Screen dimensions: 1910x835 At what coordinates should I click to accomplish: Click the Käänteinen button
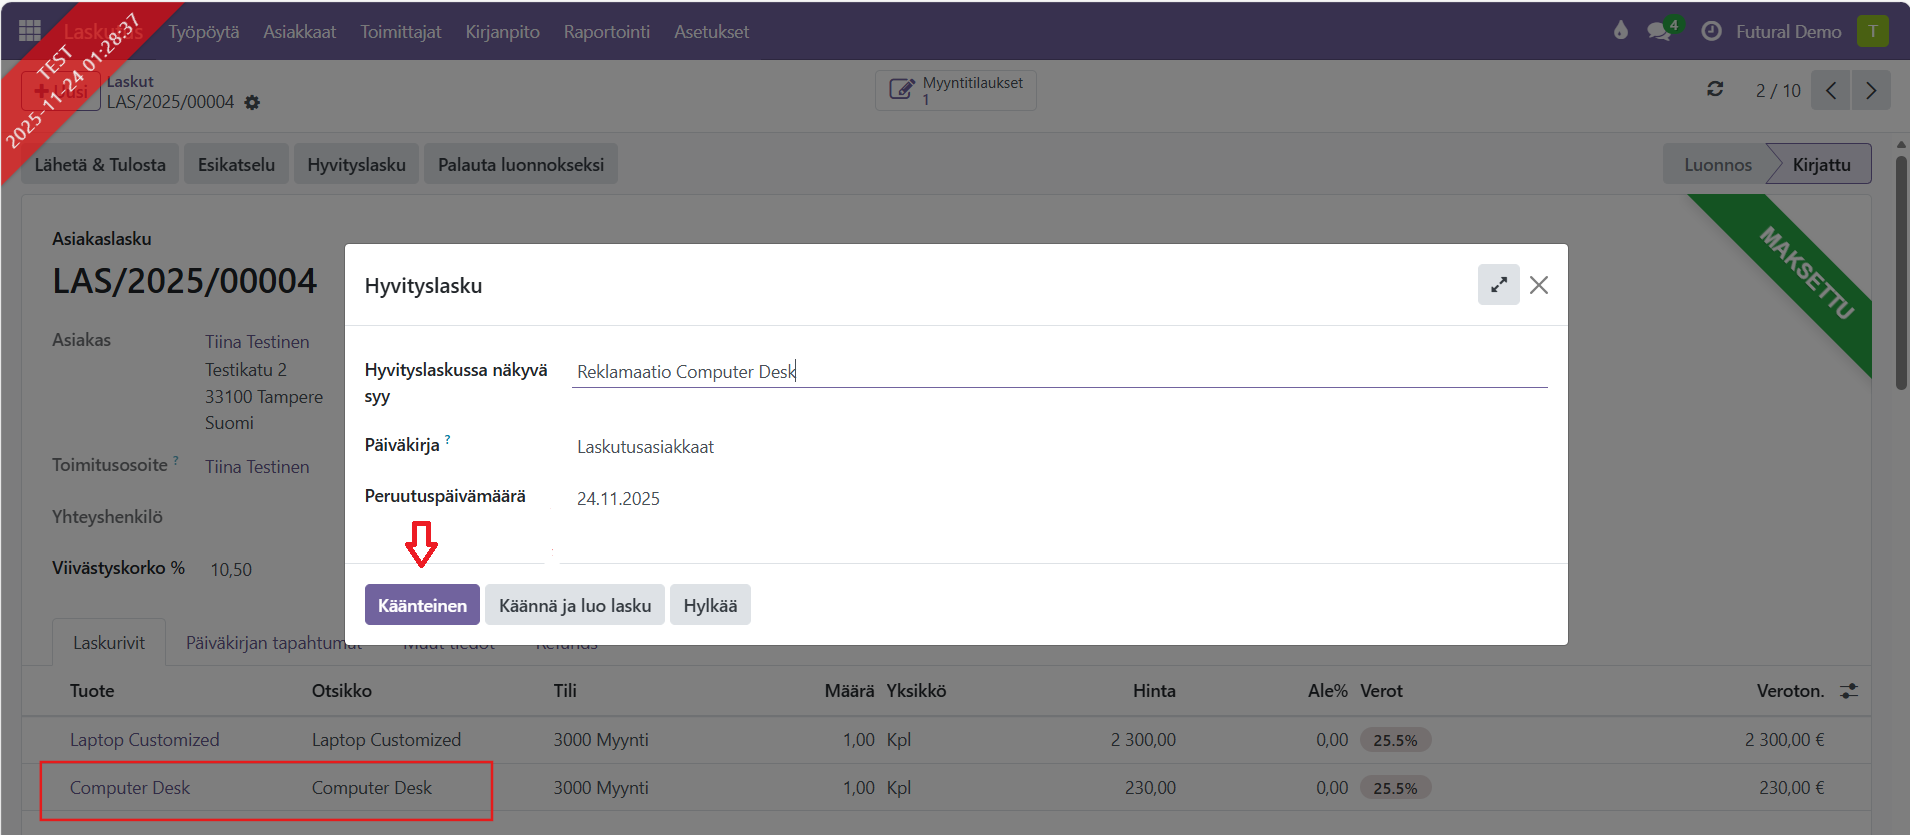422,605
